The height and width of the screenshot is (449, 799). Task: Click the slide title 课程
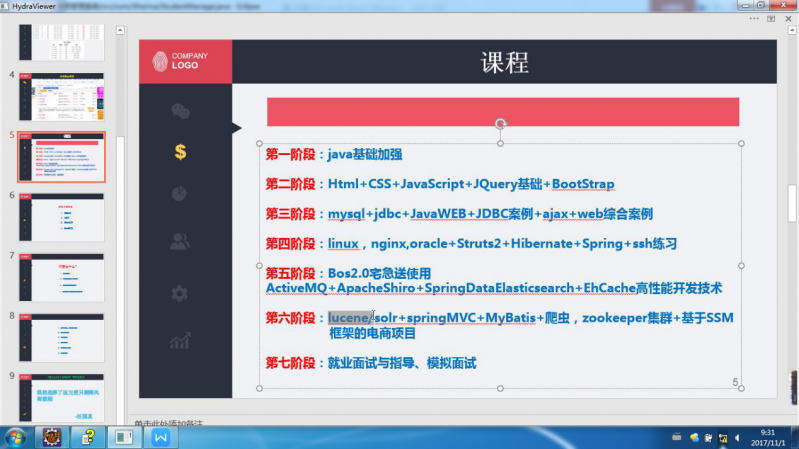point(504,63)
